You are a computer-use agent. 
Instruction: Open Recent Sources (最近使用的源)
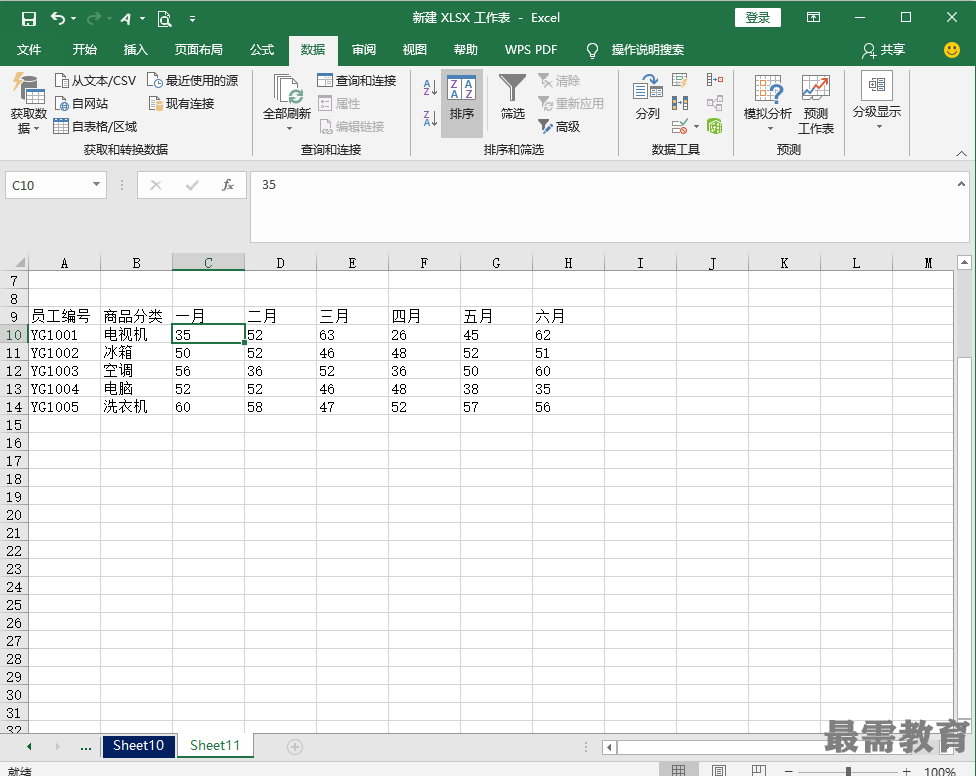point(192,80)
